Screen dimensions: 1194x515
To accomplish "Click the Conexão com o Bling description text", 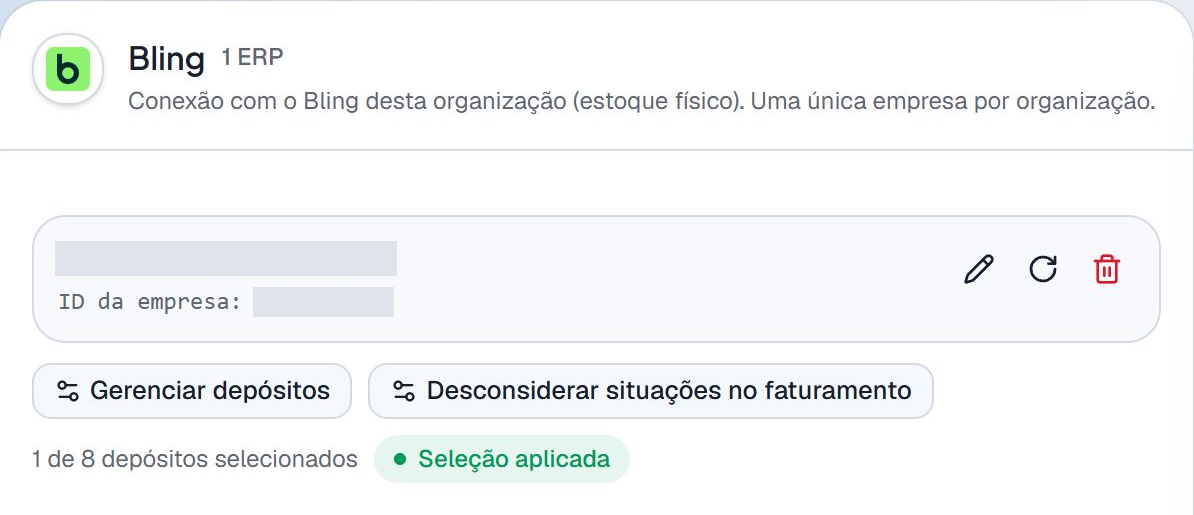I will pos(642,101).
